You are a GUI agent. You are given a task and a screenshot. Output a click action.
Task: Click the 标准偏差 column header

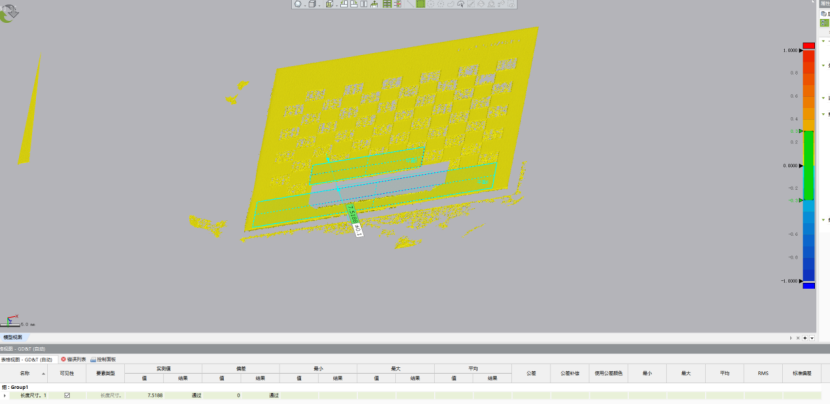(802, 373)
